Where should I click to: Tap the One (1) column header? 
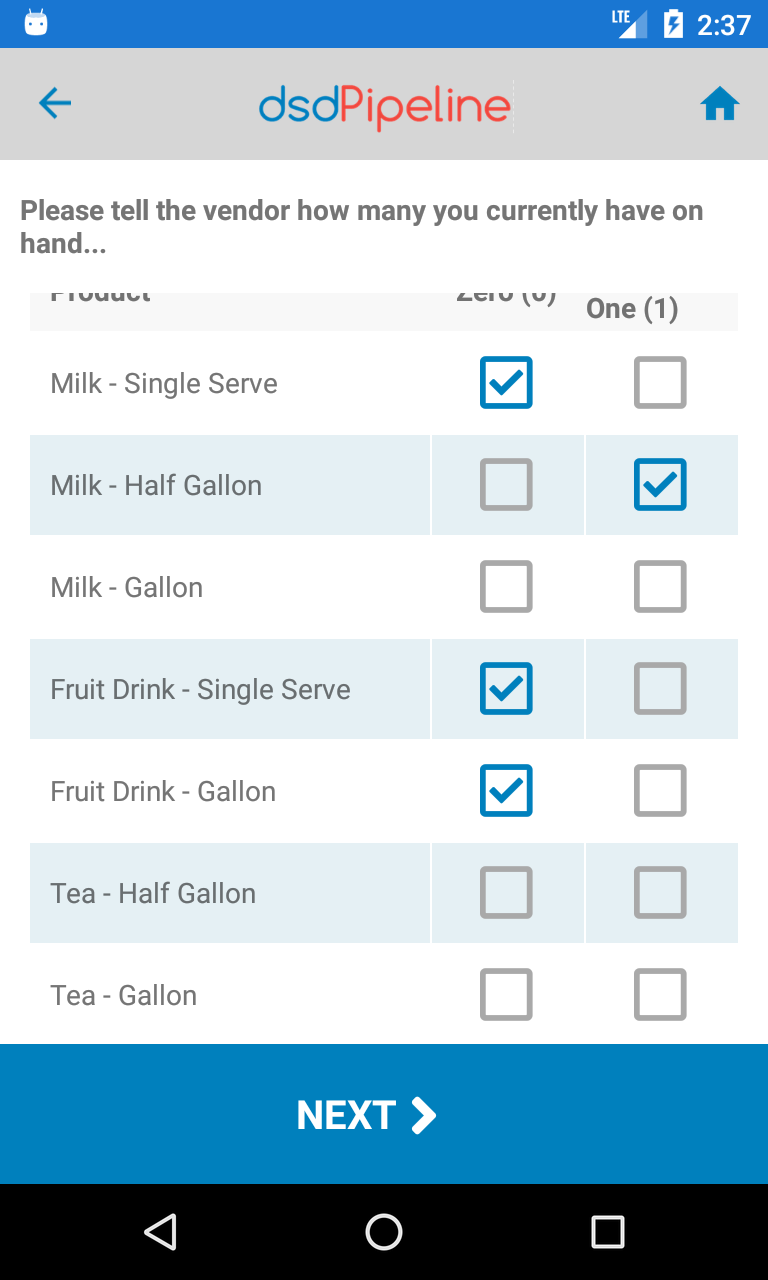tap(632, 309)
